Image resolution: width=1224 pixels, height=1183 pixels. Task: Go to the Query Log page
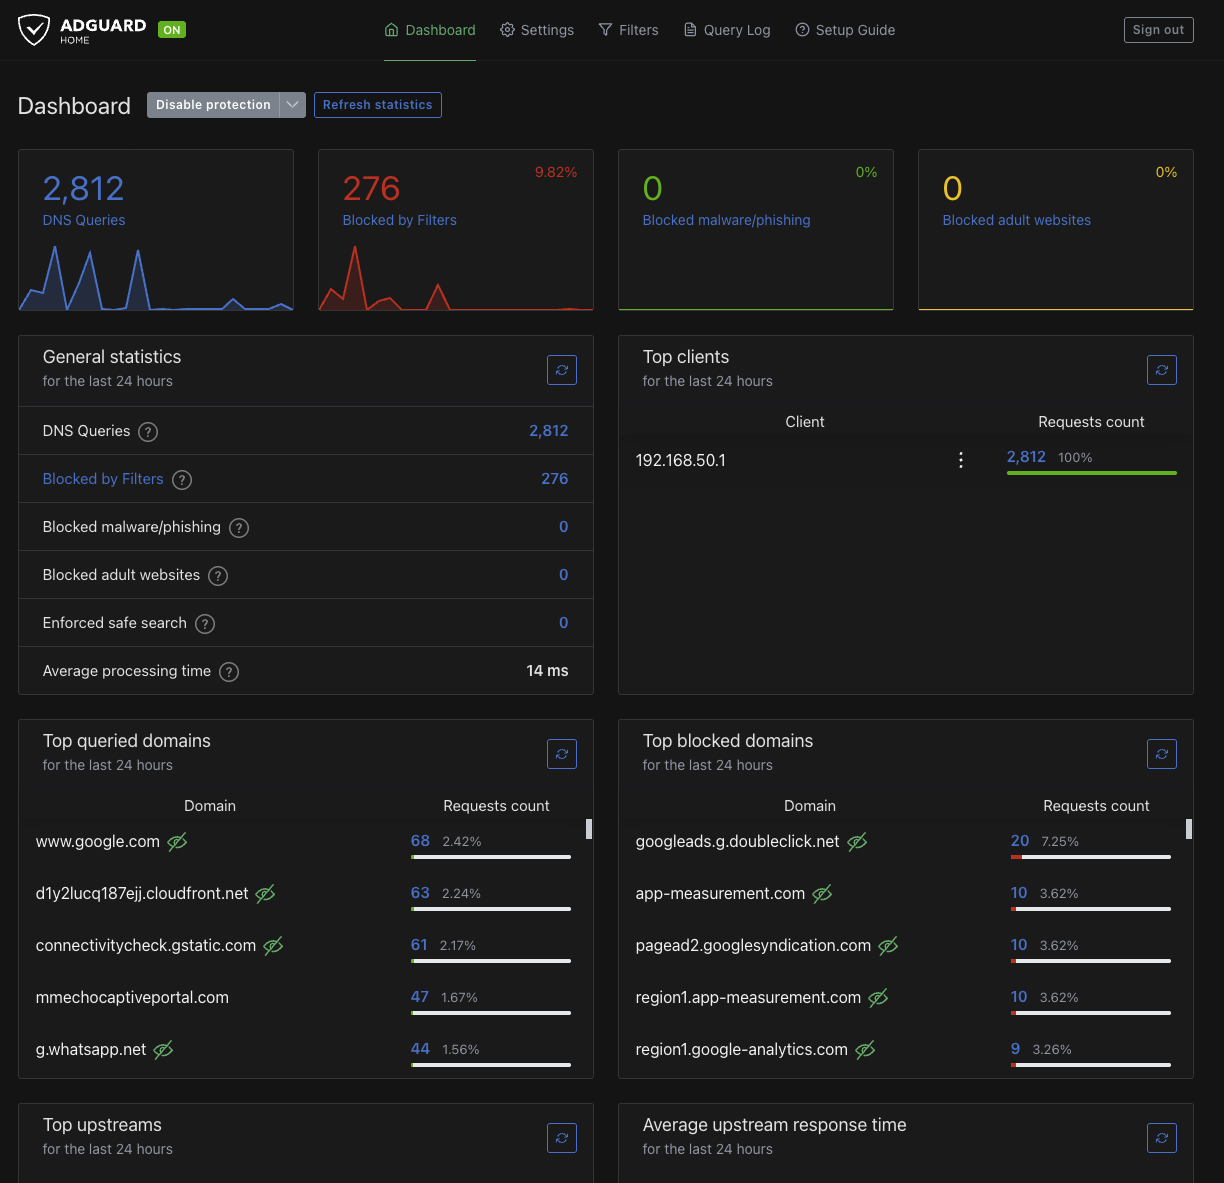(x=727, y=30)
